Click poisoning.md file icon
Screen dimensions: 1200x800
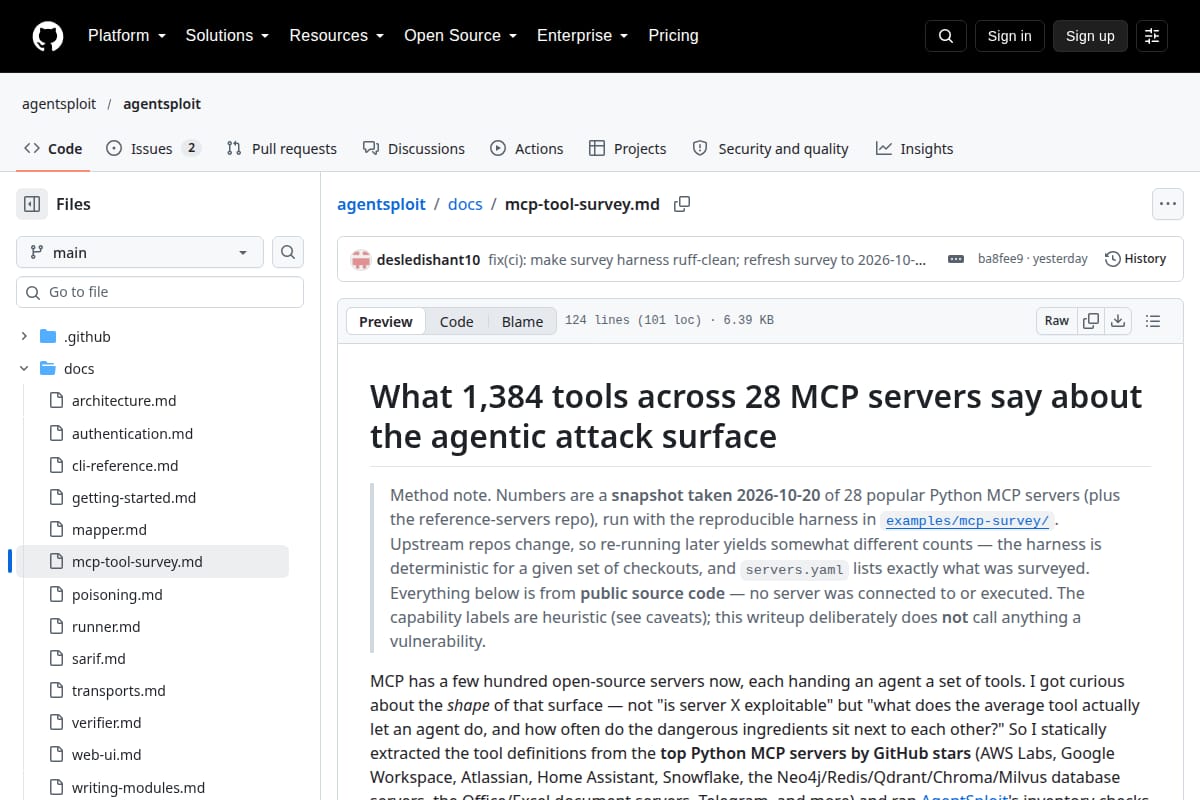click(x=56, y=594)
